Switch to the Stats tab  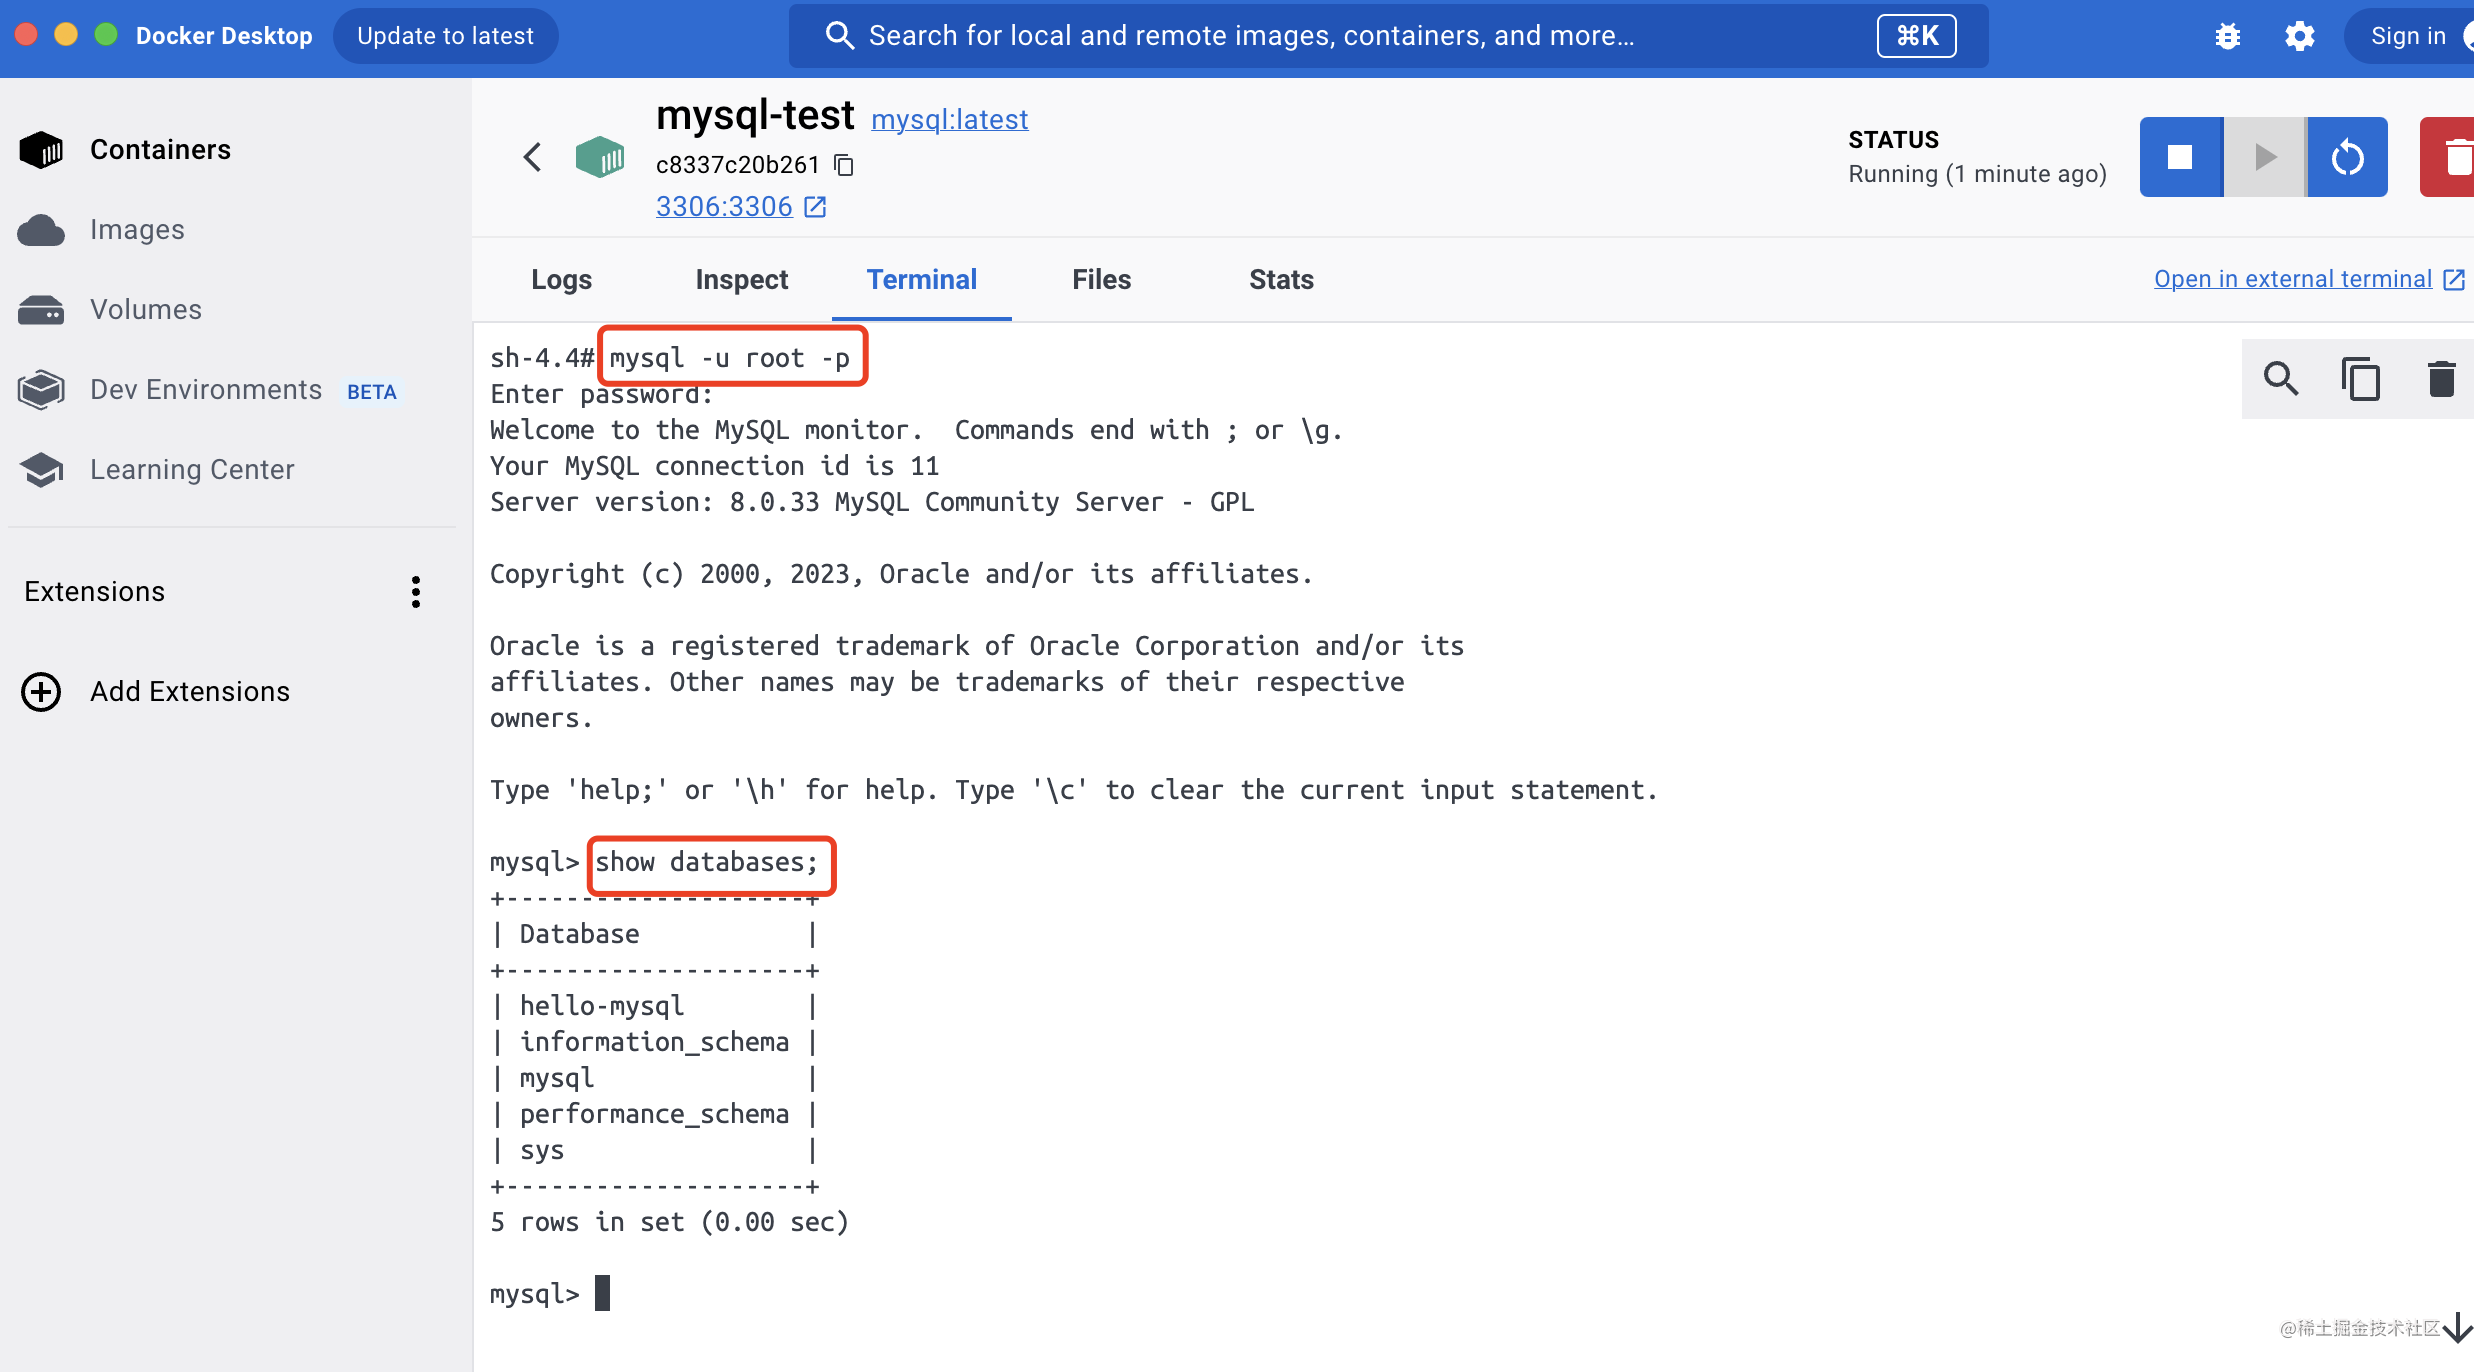[x=1281, y=280]
